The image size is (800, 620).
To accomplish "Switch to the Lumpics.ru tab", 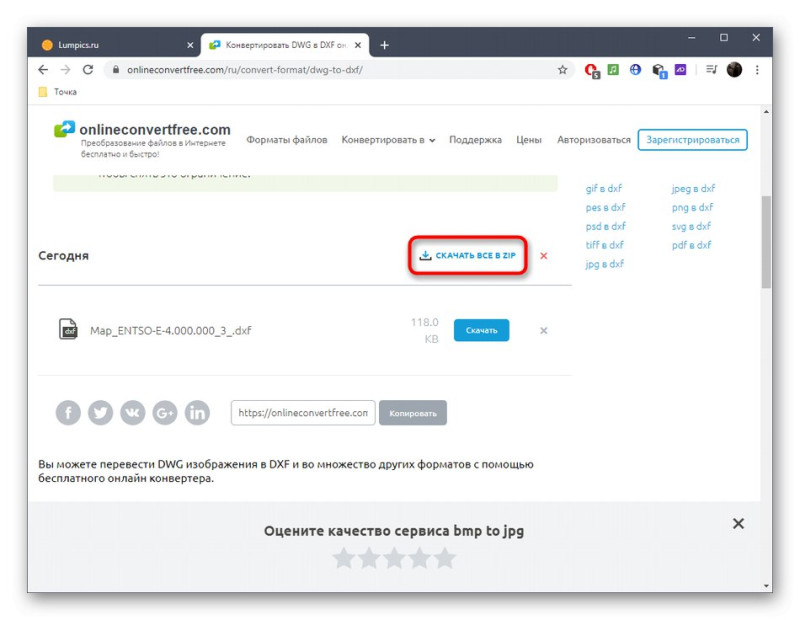I will [115, 45].
